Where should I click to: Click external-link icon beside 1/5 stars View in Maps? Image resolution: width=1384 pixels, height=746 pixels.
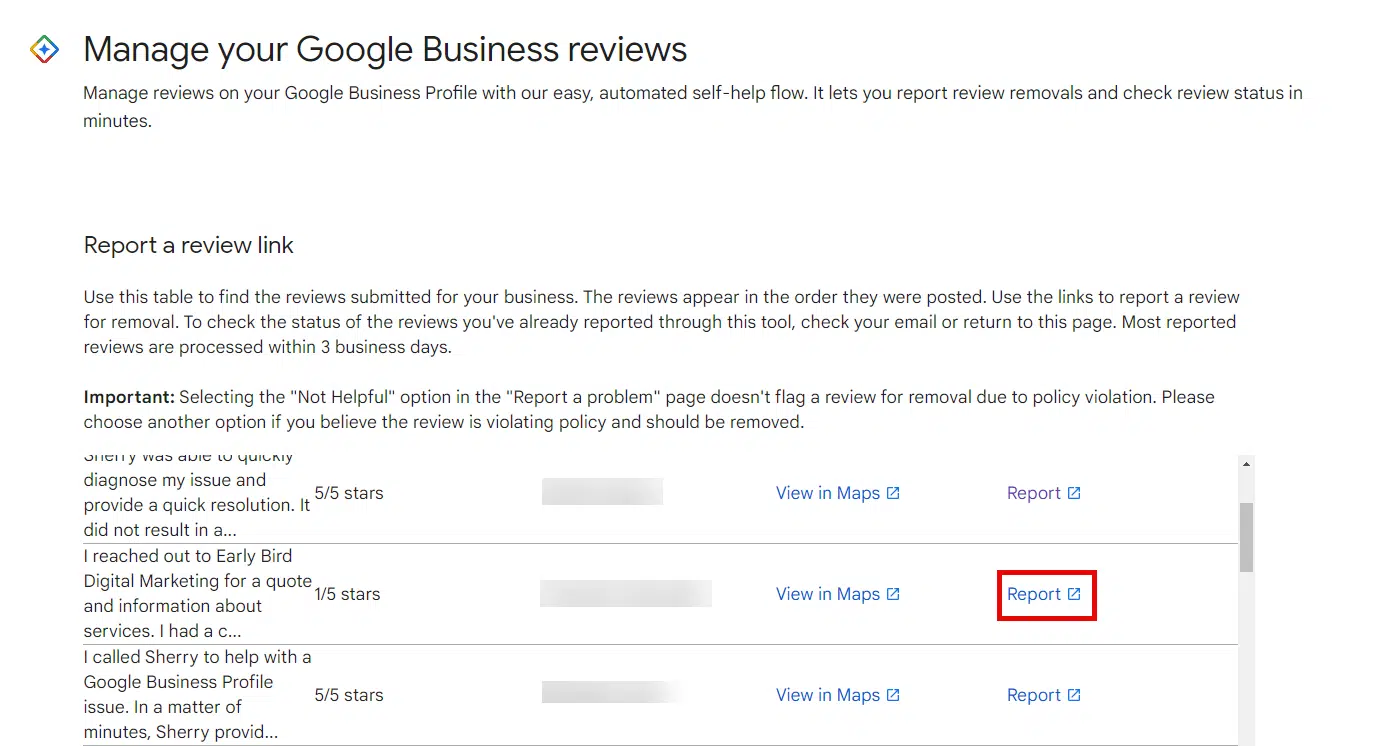pyautogui.click(x=893, y=594)
